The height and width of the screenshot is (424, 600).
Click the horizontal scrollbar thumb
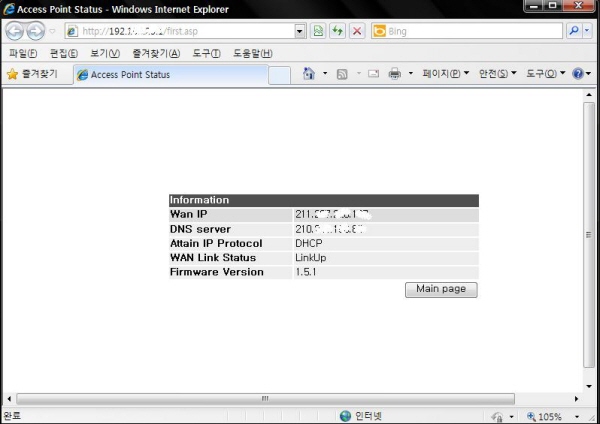265,399
